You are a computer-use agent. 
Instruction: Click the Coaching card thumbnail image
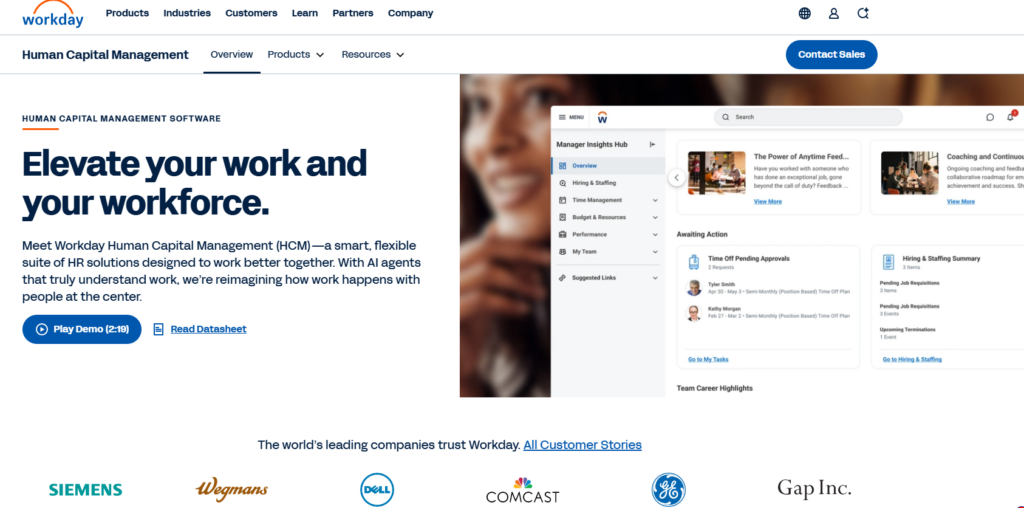tap(910, 173)
